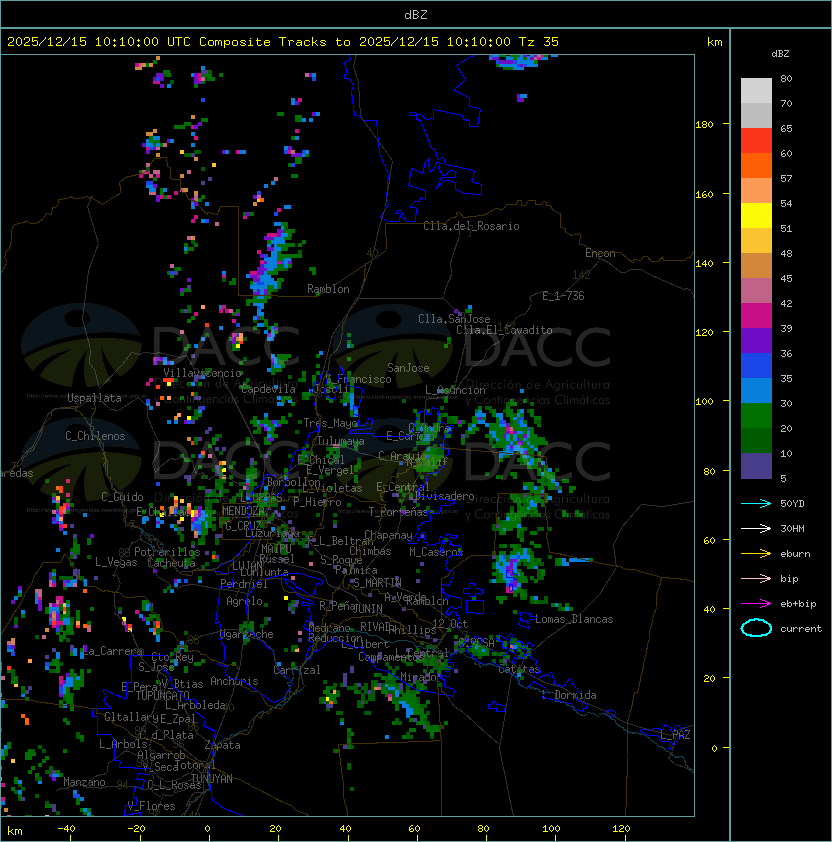Click the '-40' km mark on bottom axis
This screenshot has width=832, height=842.
[66, 829]
